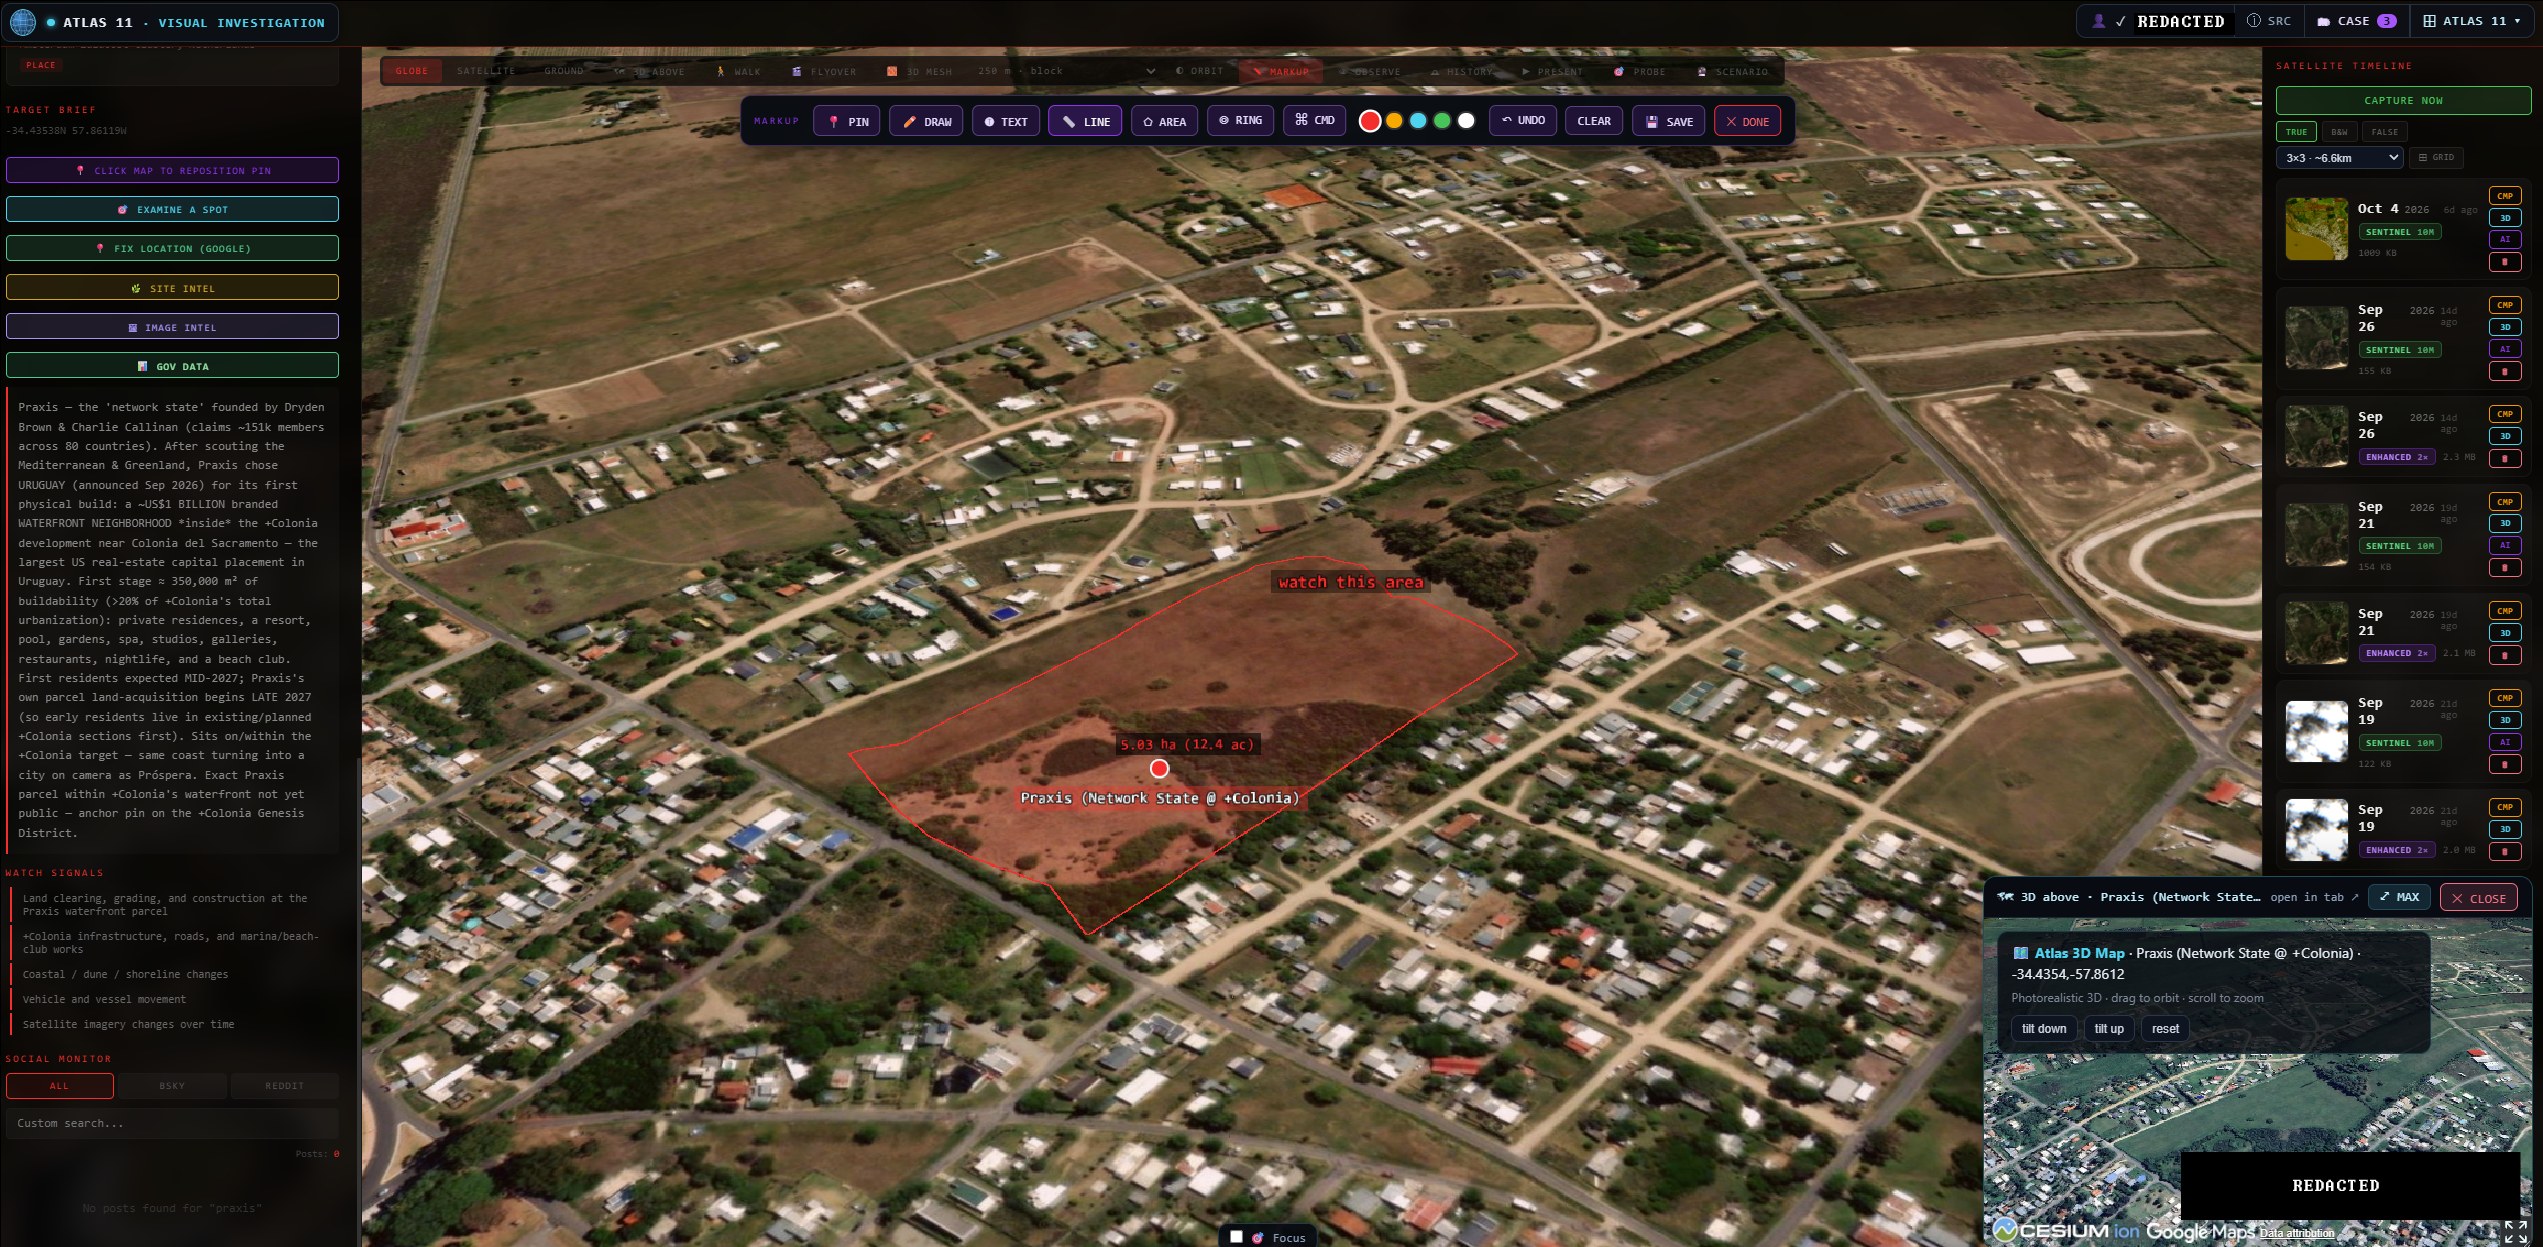Focus the Custom search input field
This screenshot has height=1247, width=2543.
point(172,1123)
